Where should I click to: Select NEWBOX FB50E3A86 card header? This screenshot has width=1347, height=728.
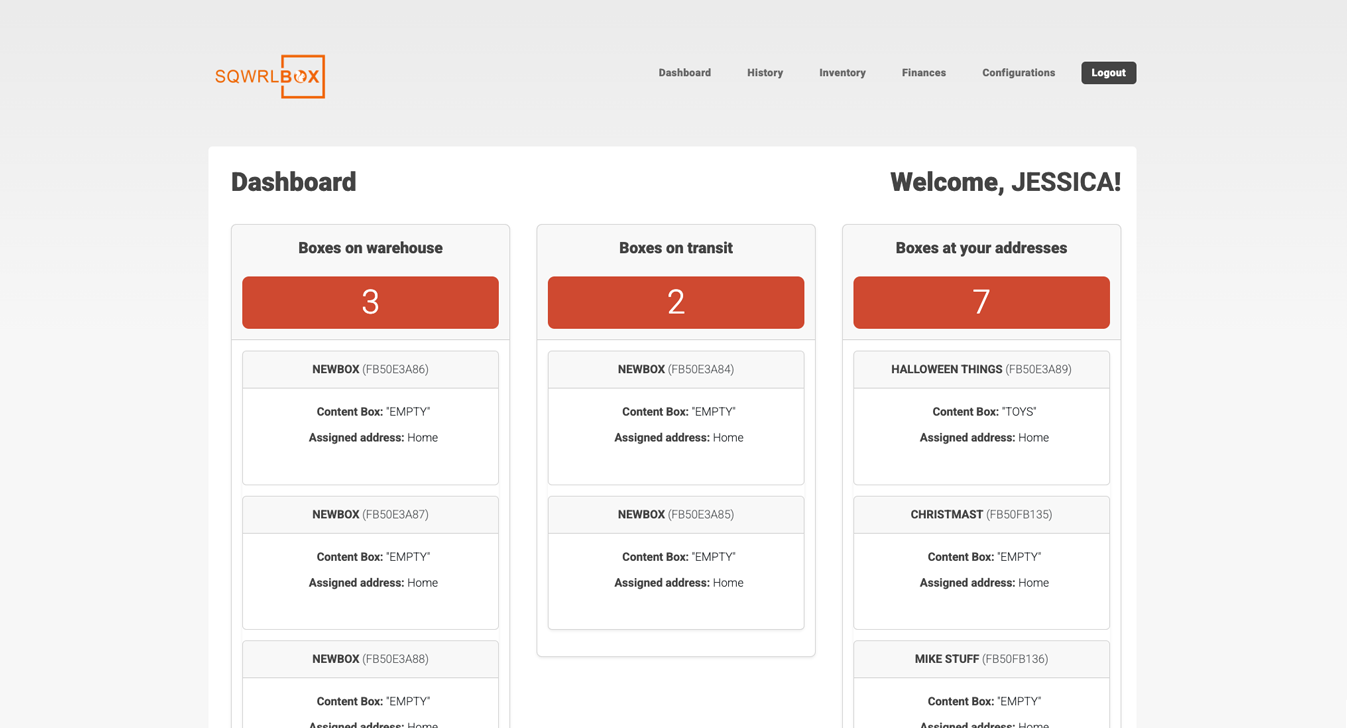pyautogui.click(x=370, y=370)
